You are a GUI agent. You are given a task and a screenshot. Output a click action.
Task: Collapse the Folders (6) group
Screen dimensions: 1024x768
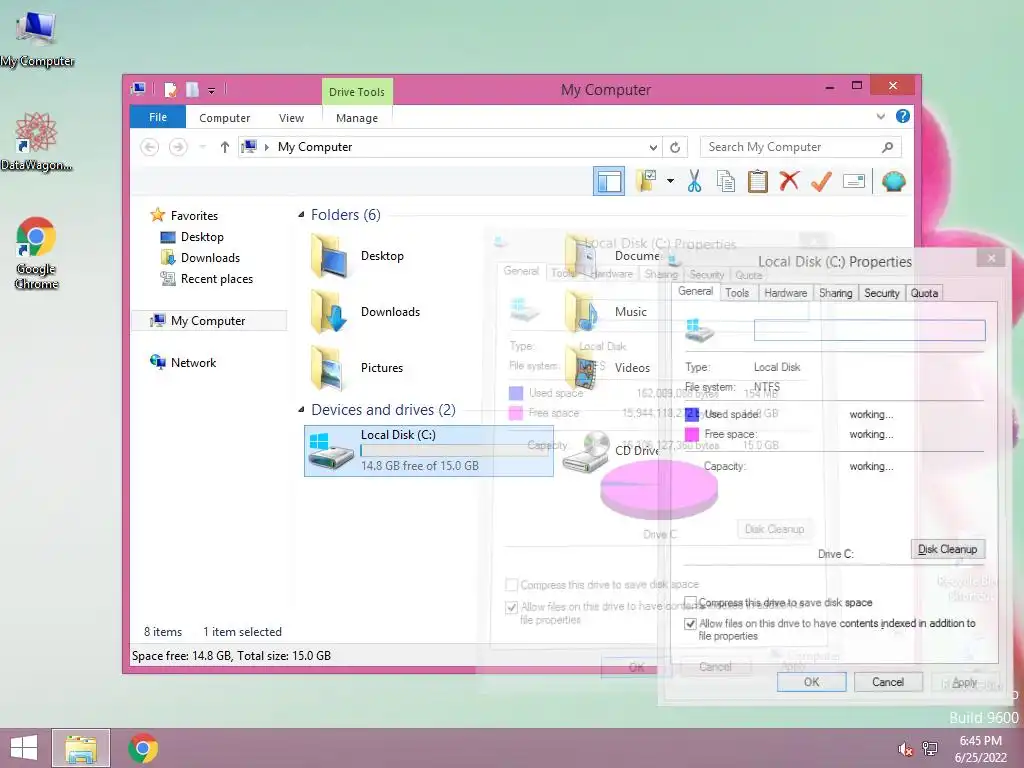tap(301, 215)
